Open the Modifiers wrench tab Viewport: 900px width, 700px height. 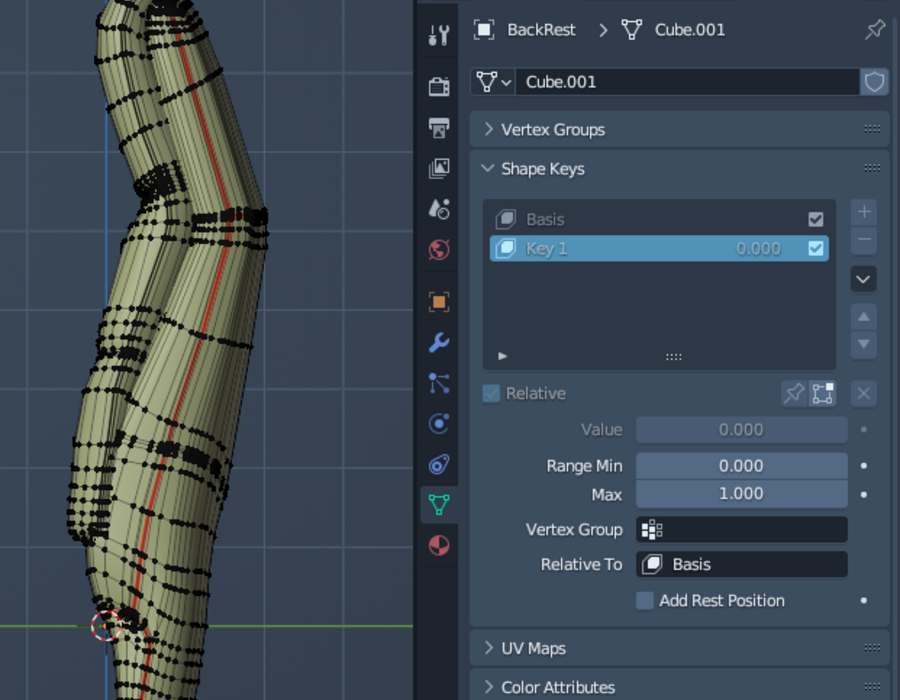(439, 343)
